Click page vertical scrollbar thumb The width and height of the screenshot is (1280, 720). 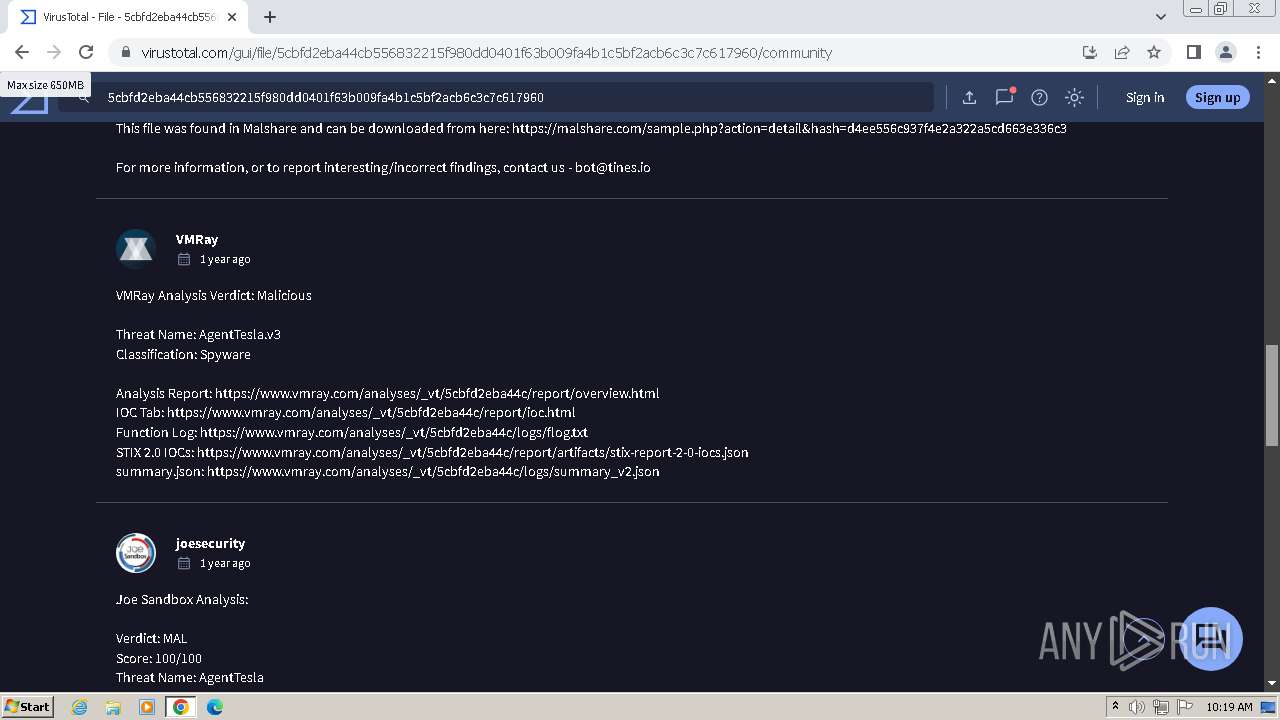pyautogui.click(x=1272, y=395)
